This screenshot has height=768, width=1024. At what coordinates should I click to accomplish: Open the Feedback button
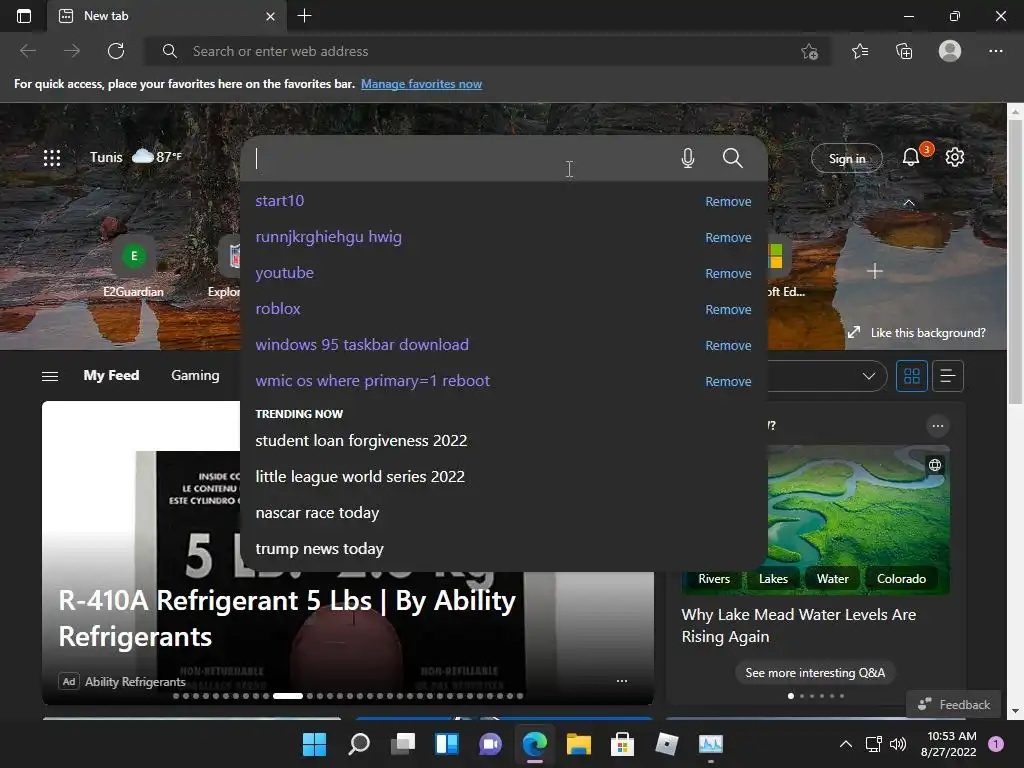click(953, 704)
